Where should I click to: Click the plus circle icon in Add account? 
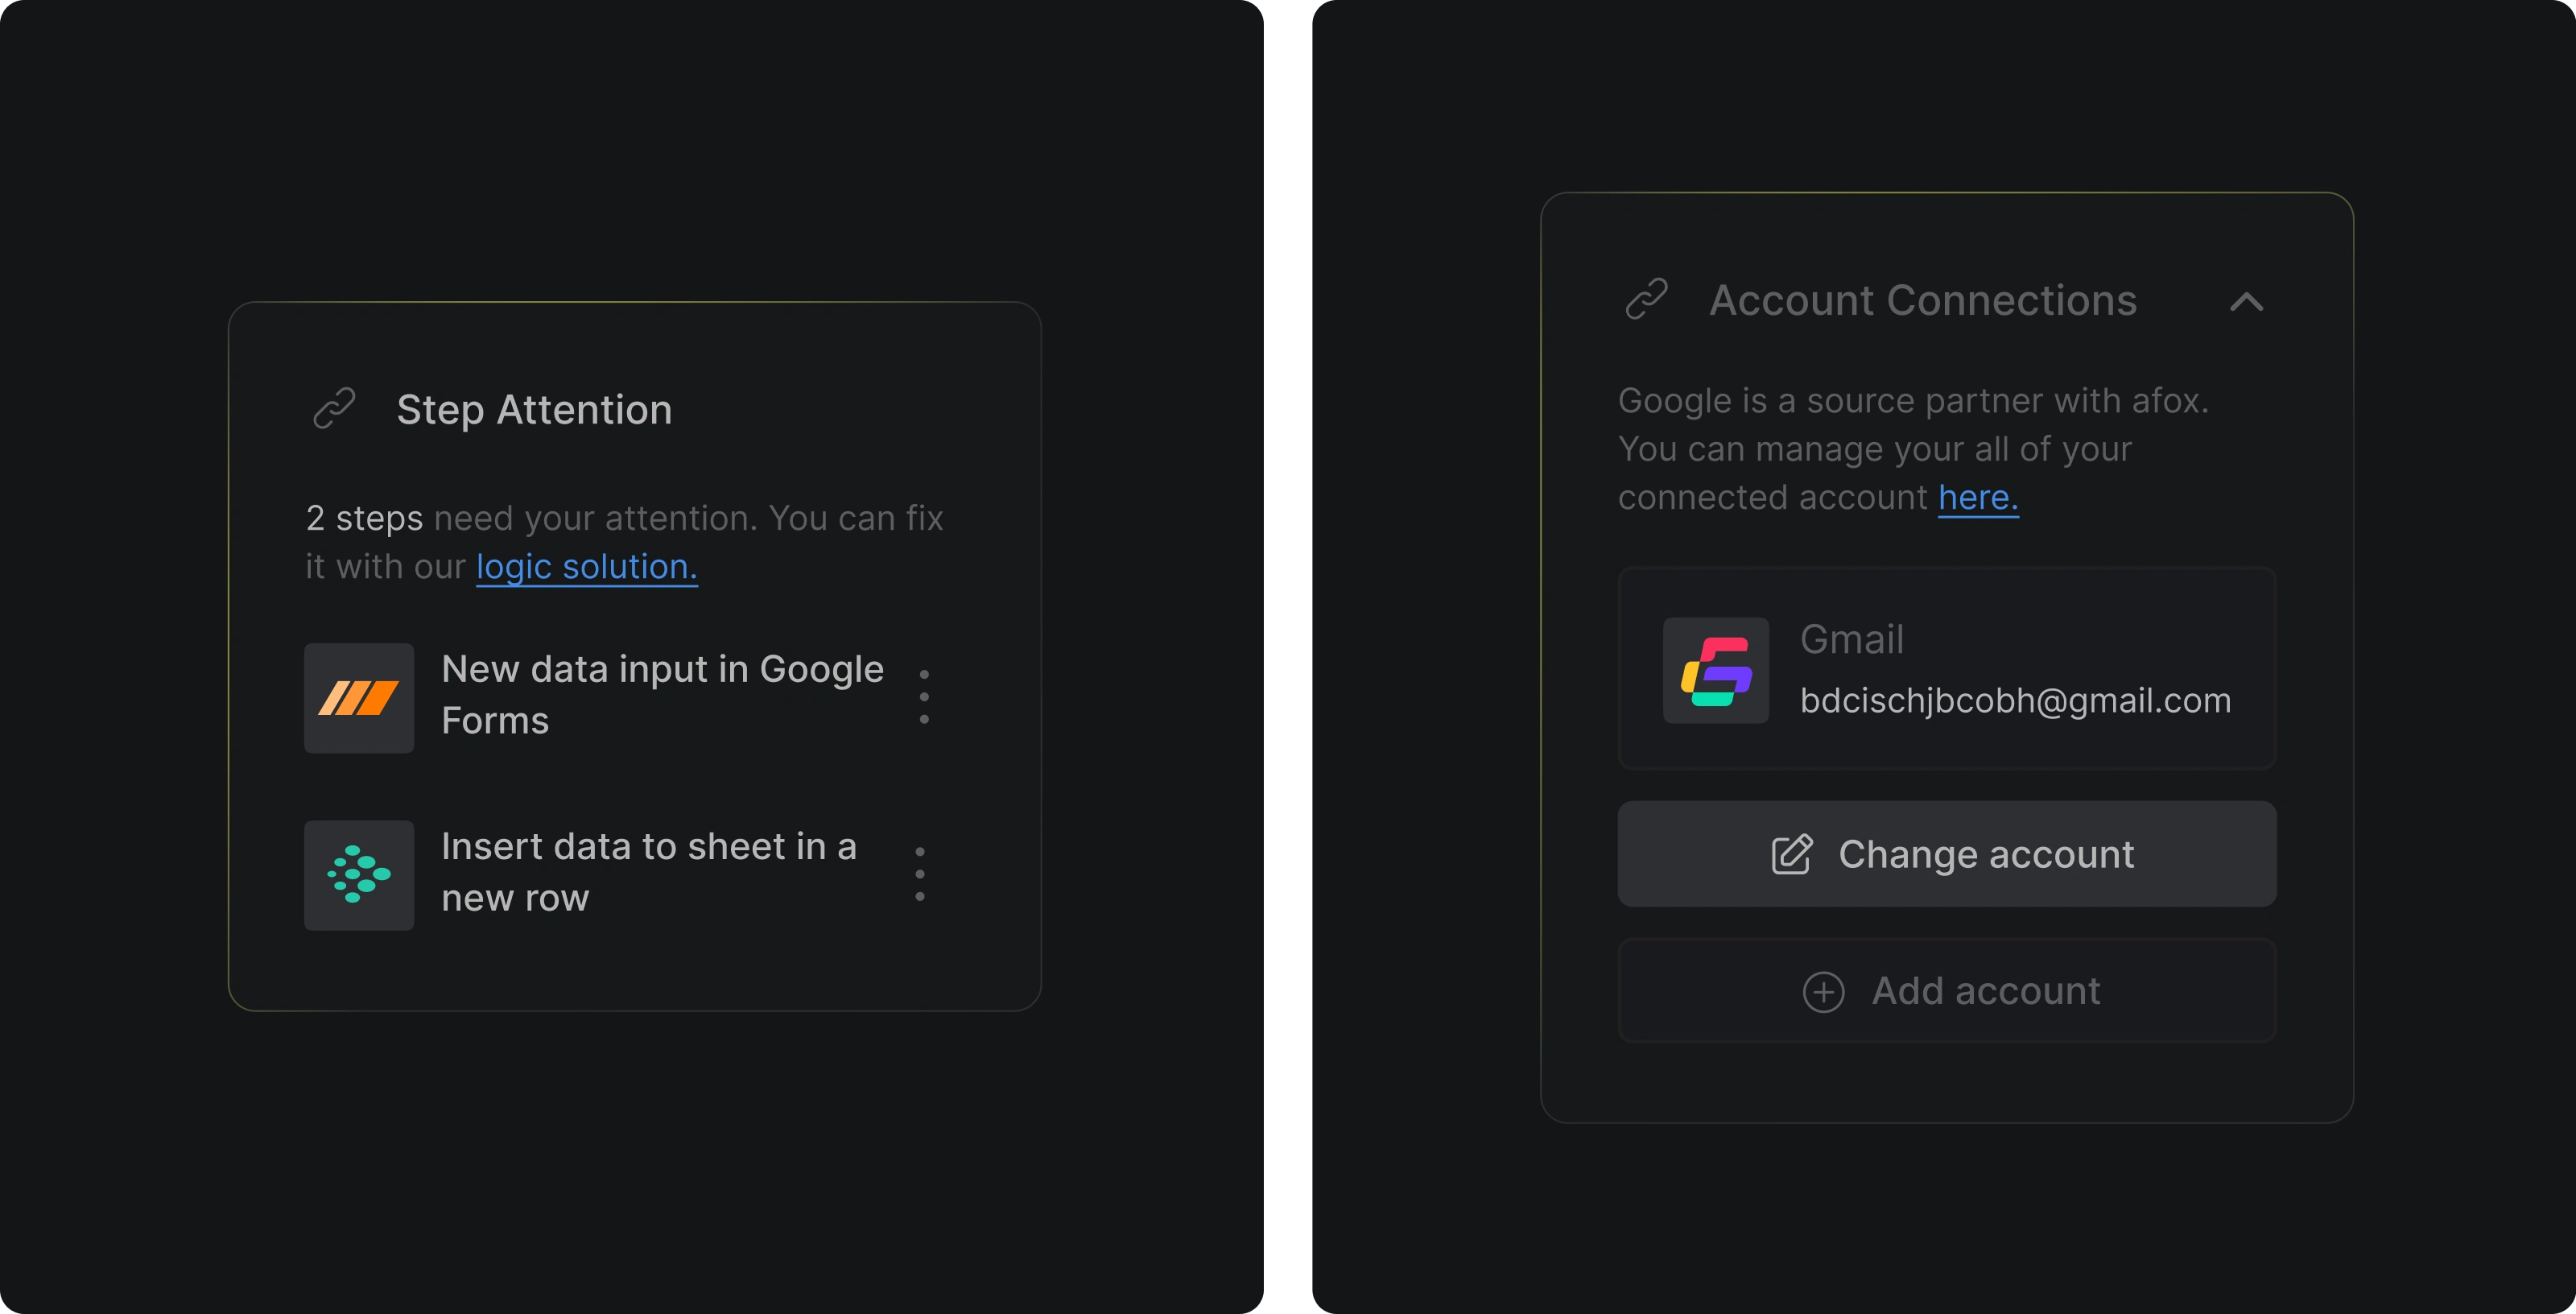1823,991
